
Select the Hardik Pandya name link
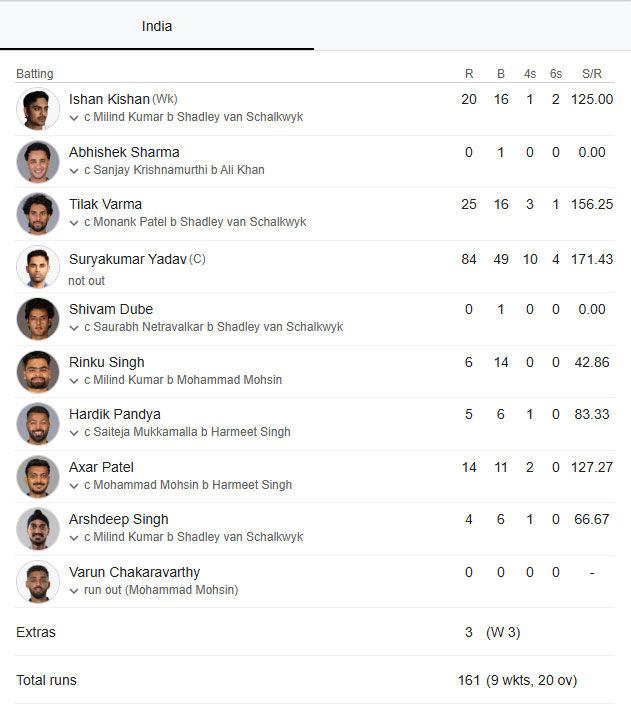tap(115, 414)
